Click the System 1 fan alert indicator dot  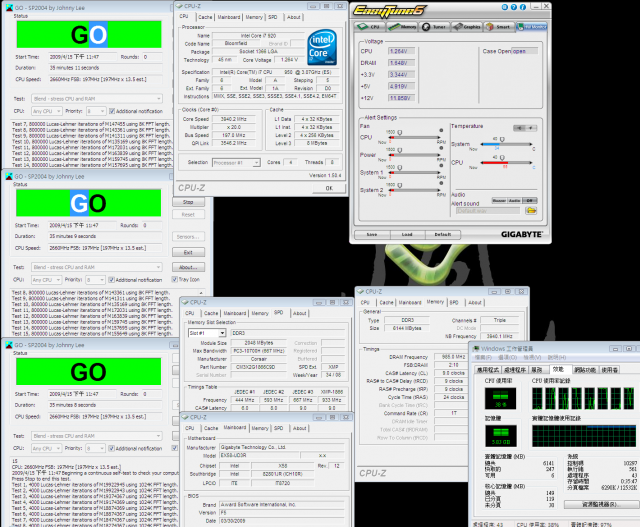tap(441, 165)
